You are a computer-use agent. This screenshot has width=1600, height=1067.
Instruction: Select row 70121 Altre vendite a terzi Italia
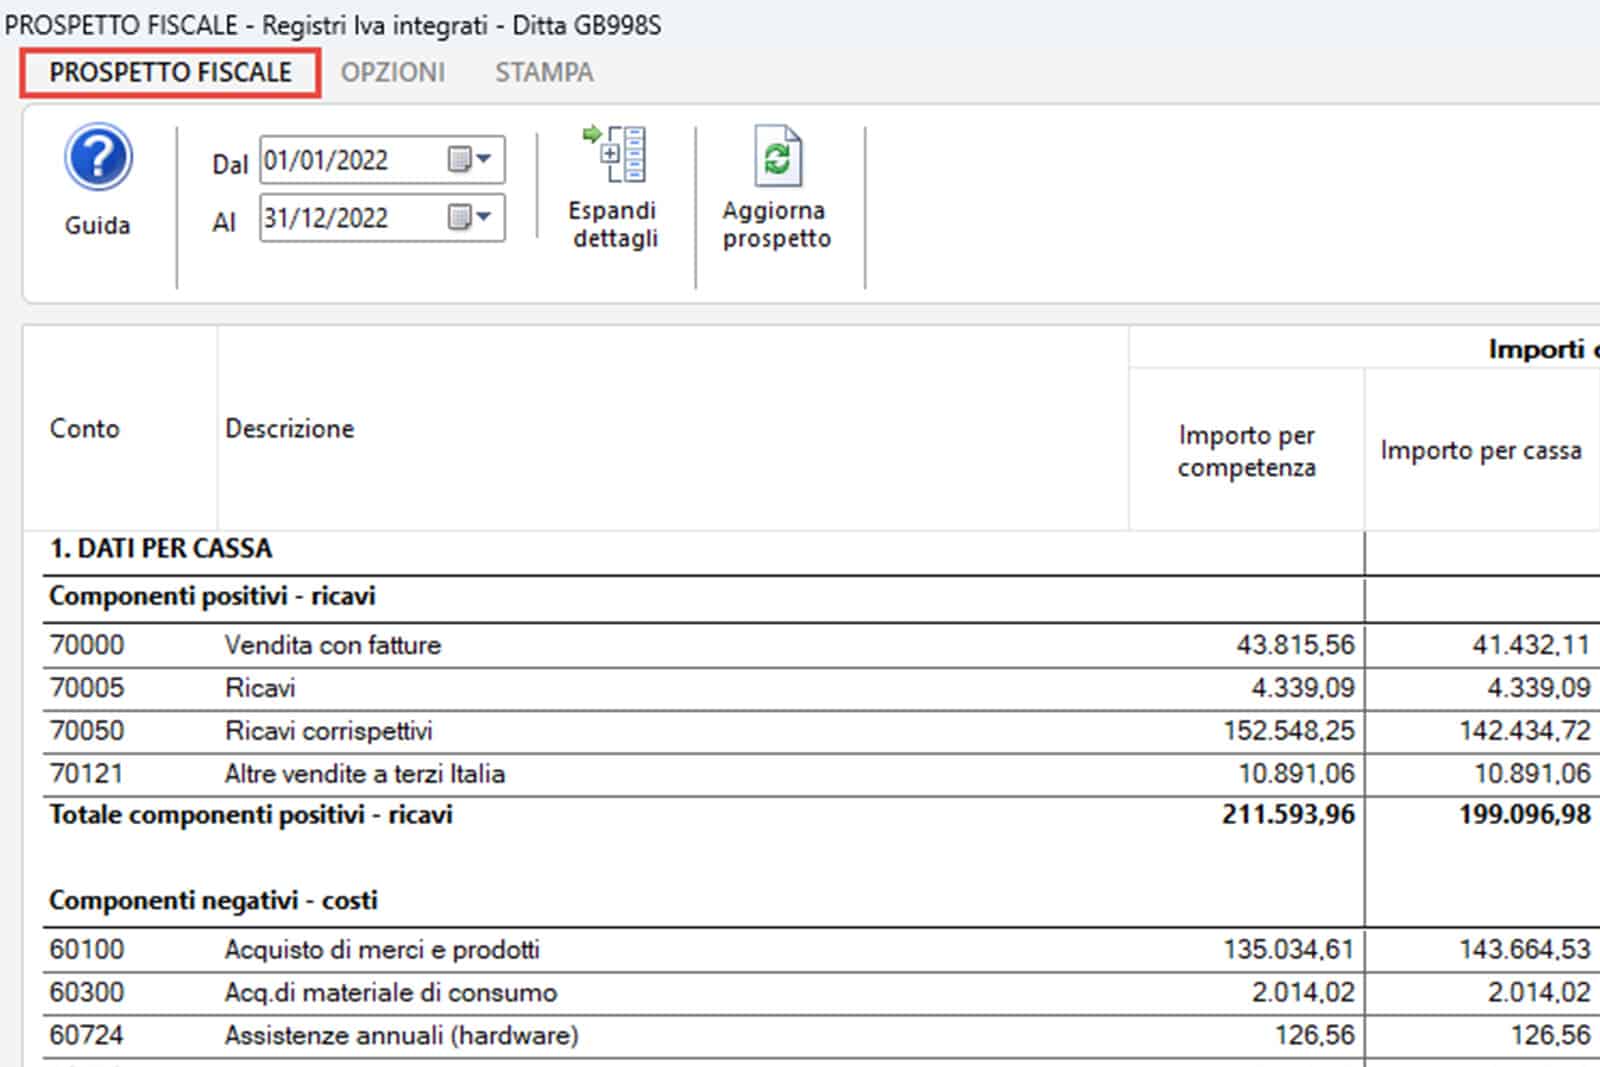[364, 774]
